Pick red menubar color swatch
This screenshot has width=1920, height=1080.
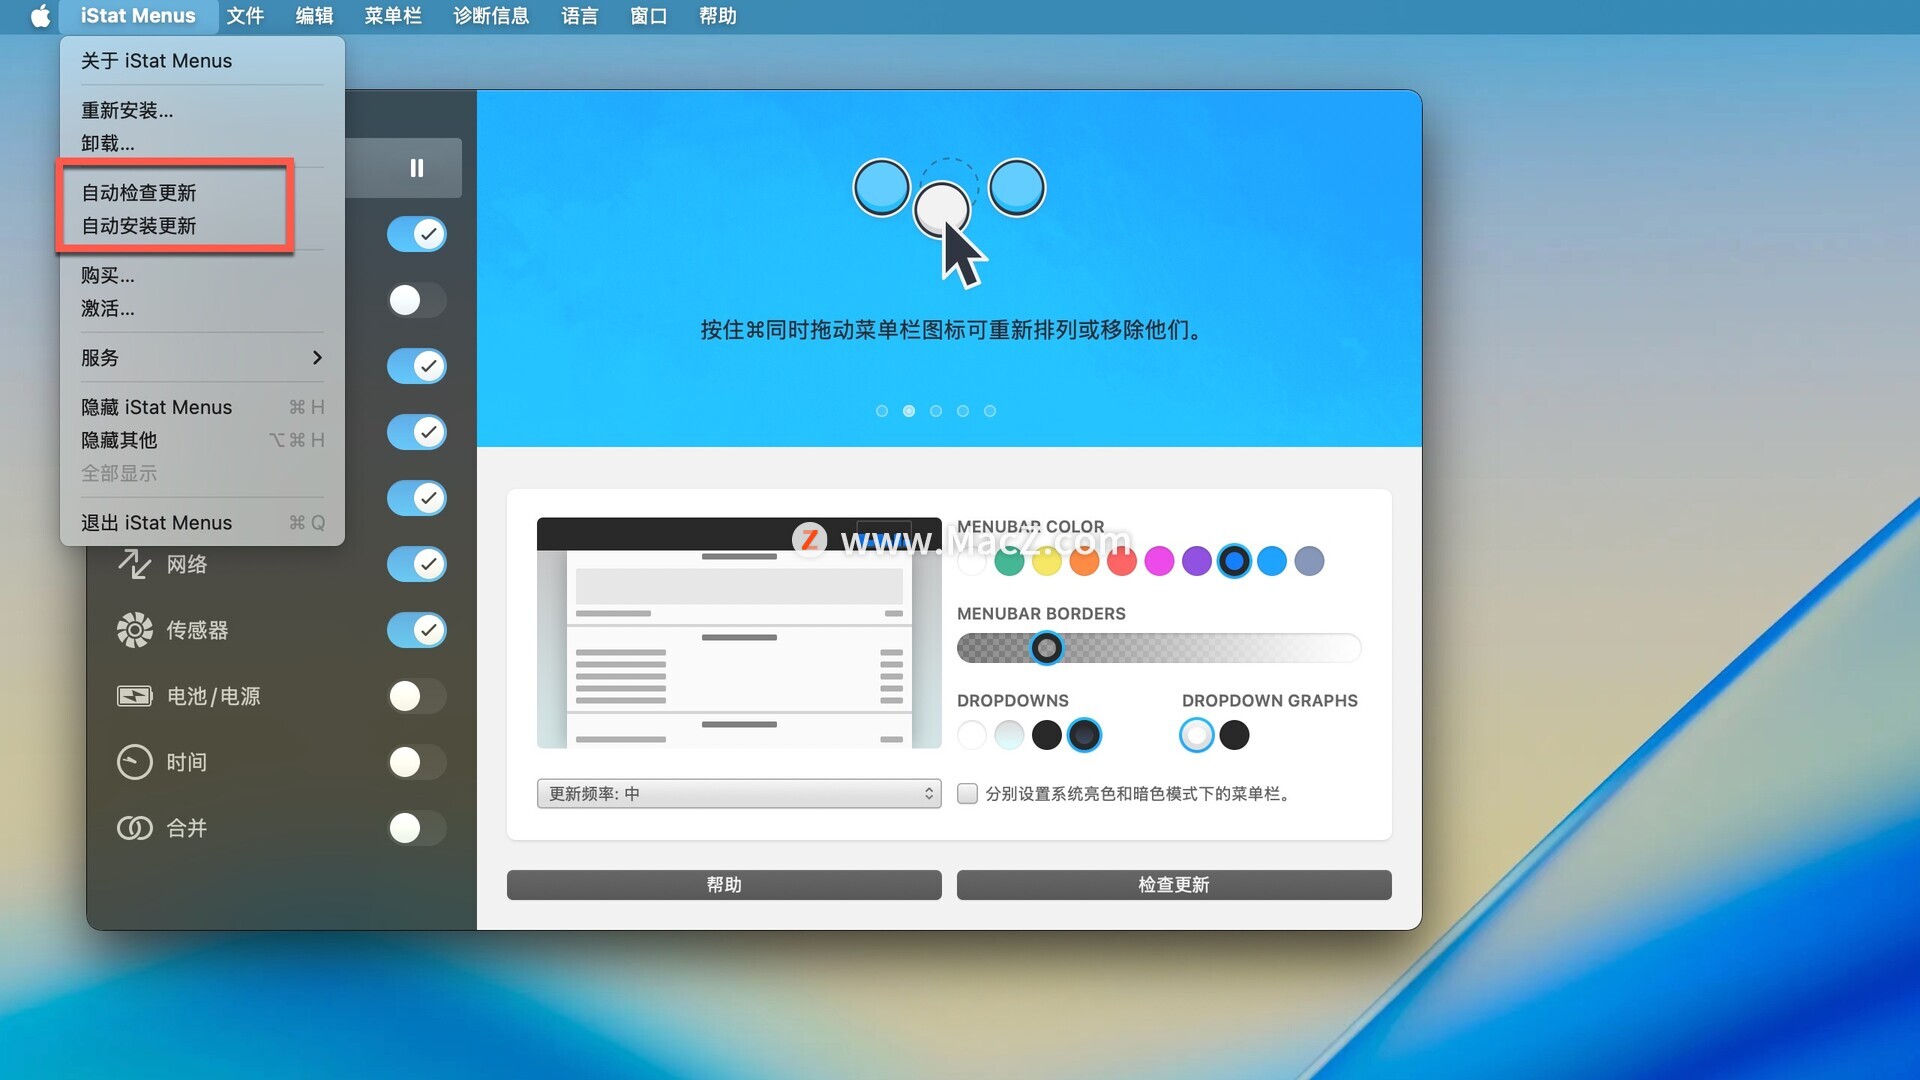point(1122,561)
